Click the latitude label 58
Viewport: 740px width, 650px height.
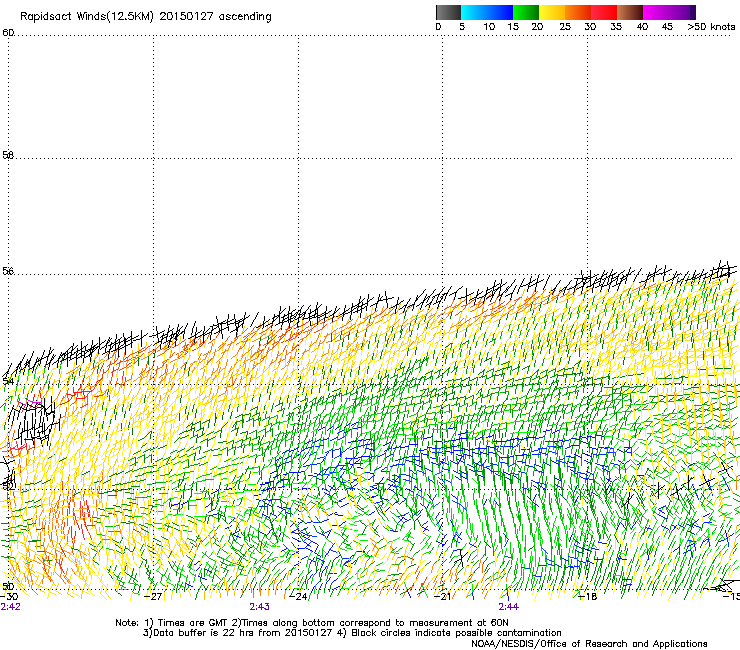(x=8, y=155)
